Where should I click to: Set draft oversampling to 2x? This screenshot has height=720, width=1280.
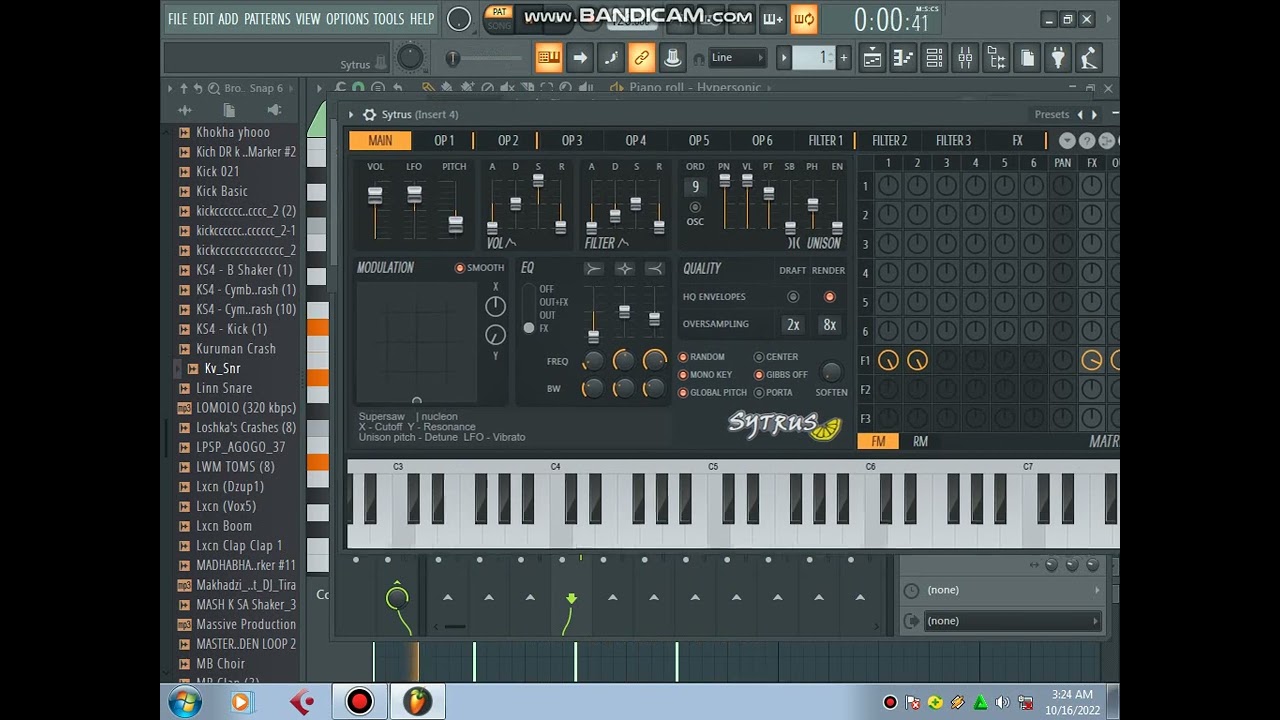click(793, 325)
